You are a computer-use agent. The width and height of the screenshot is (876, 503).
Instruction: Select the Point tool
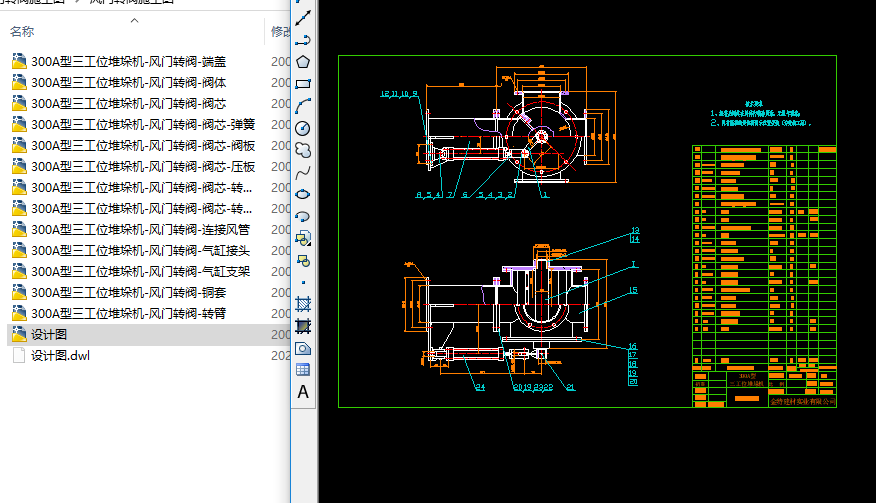[303, 283]
